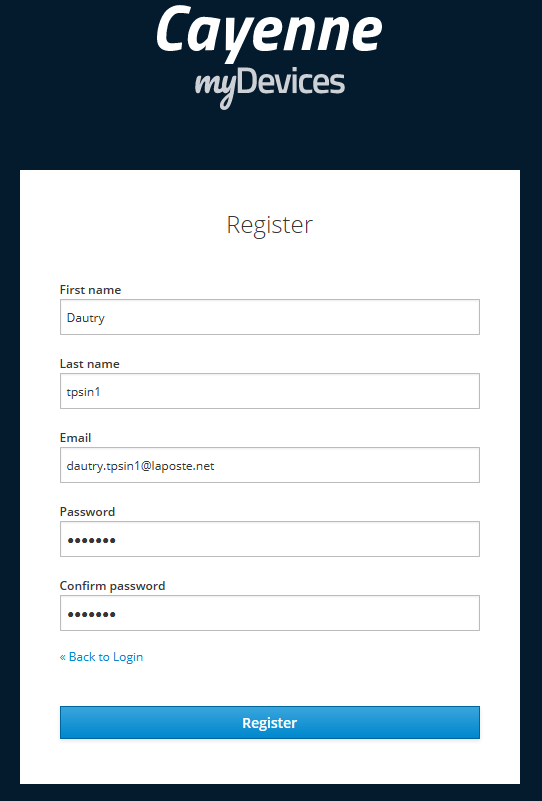Click the Confirm password label
Image resolution: width=542 pixels, height=801 pixels.
click(112, 586)
